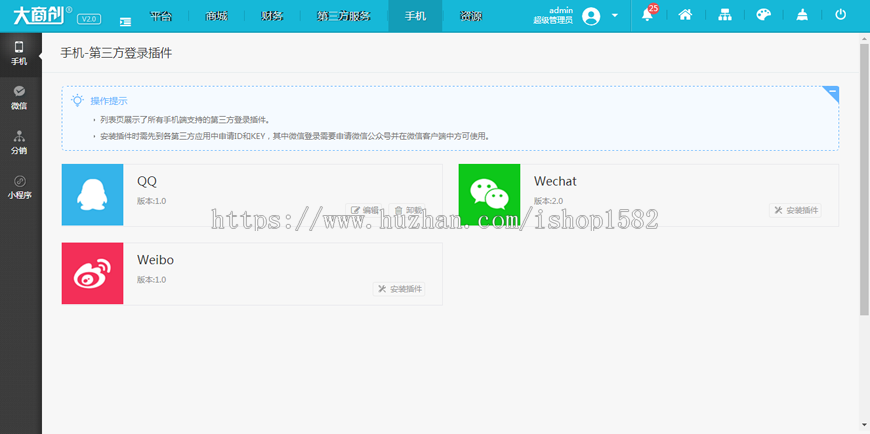Open the 平台 top menu
The height and width of the screenshot is (434, 870).
coord(161,16)
